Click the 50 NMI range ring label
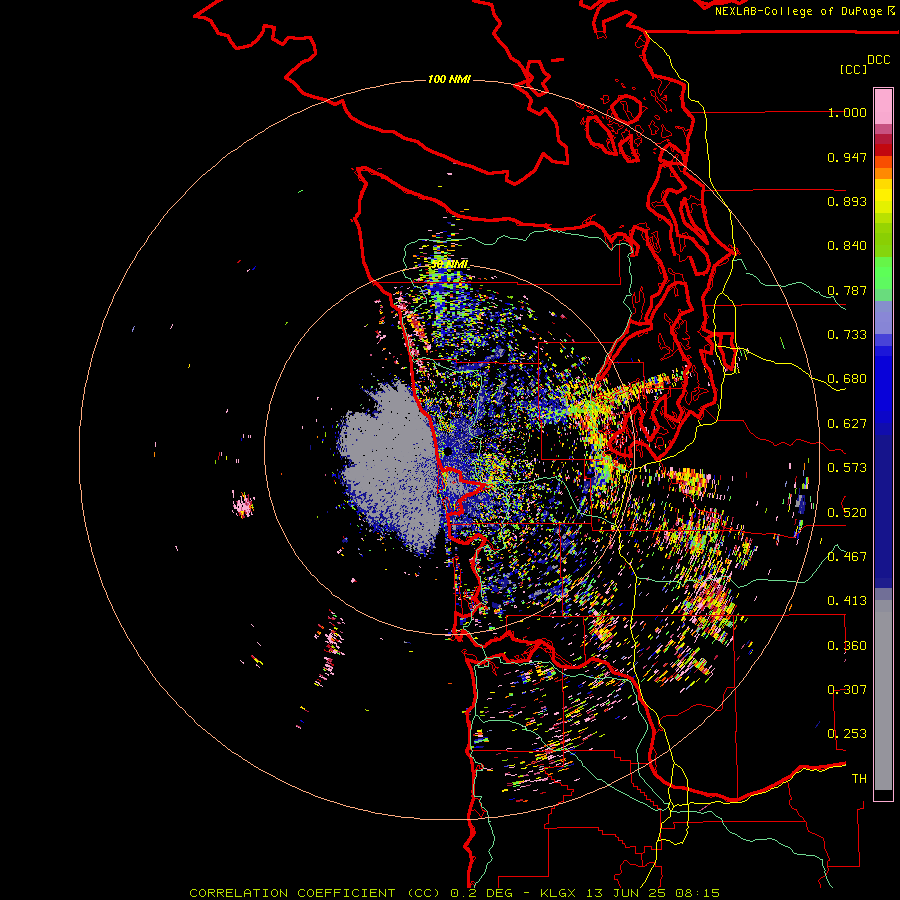Image resolution: width=900 pixels, height=900 pixels. [x=449, y=265]
